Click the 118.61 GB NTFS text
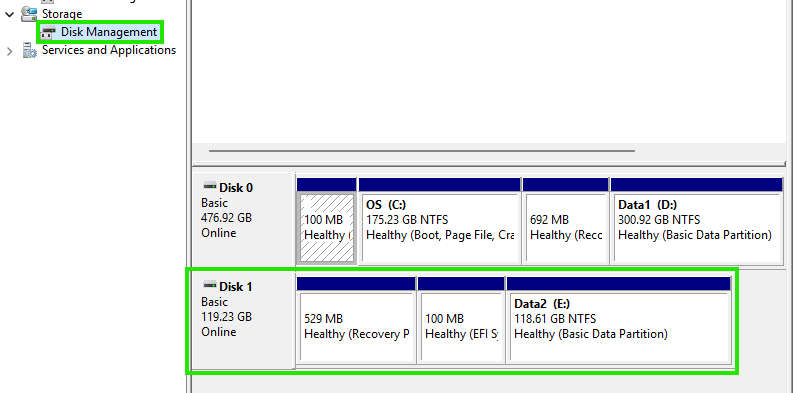 [x=555, y=319]
